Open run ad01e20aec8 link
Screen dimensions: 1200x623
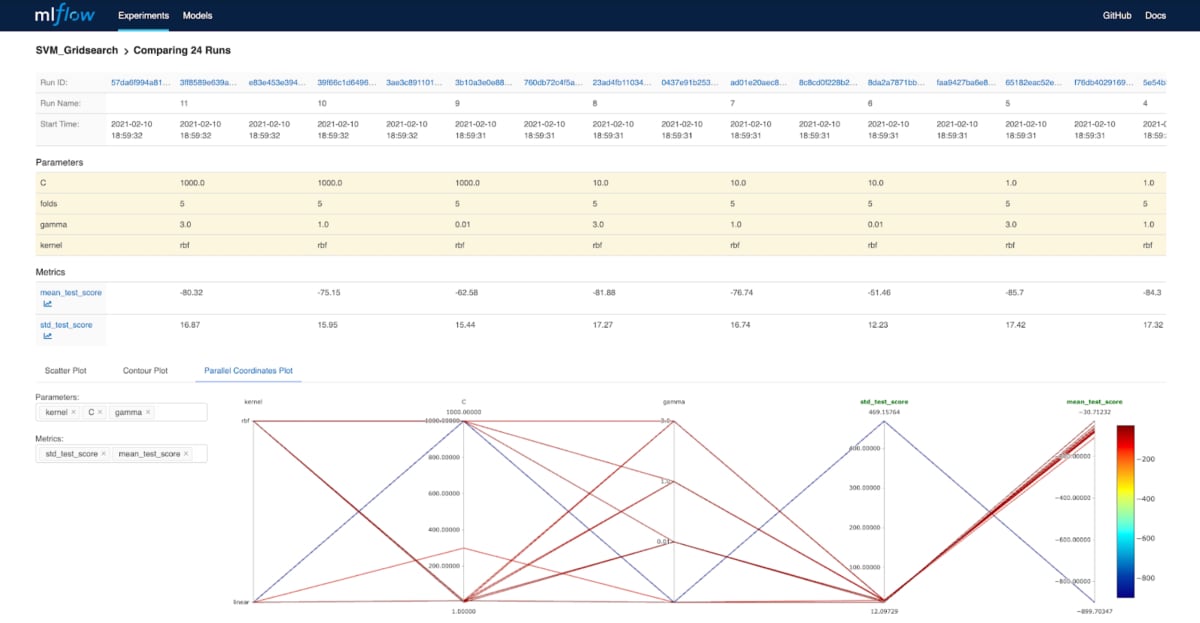coord(761,83)
